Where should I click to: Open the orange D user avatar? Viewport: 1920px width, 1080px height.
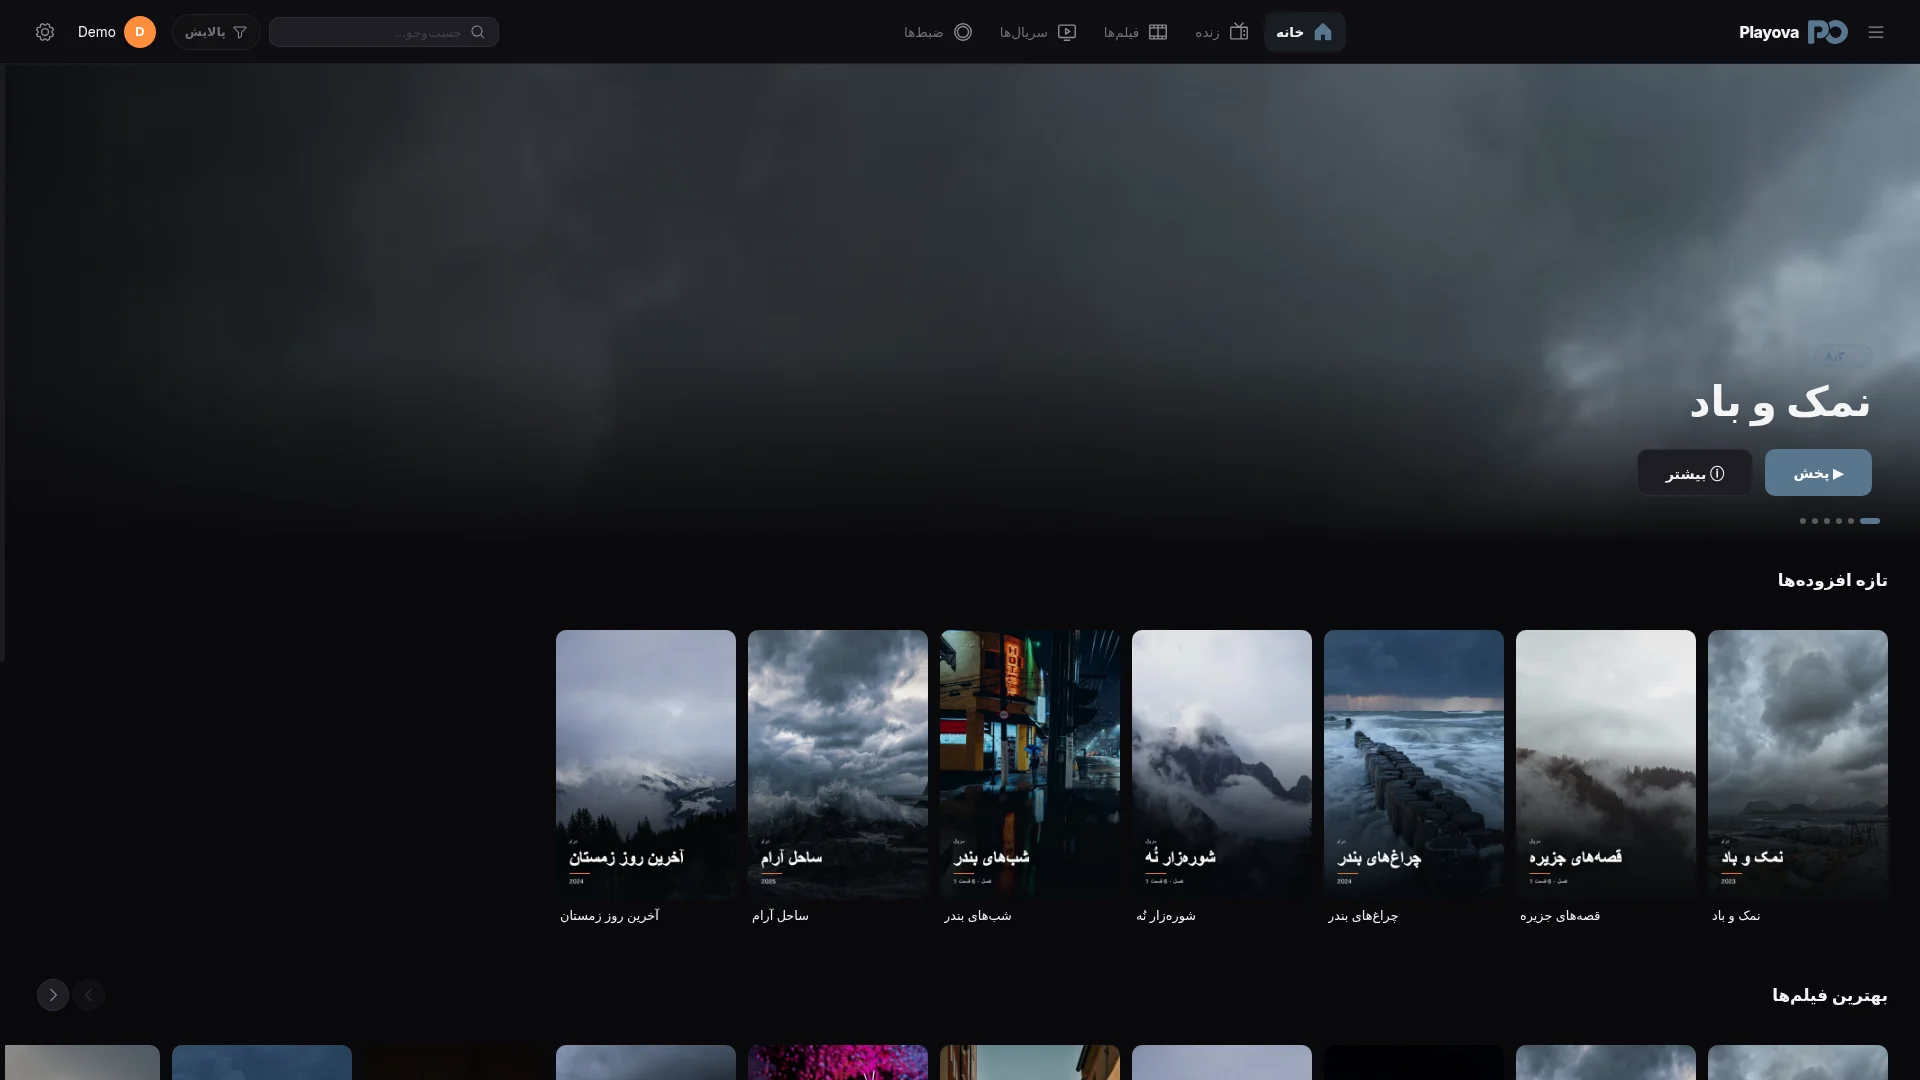(x=140, y=32)
